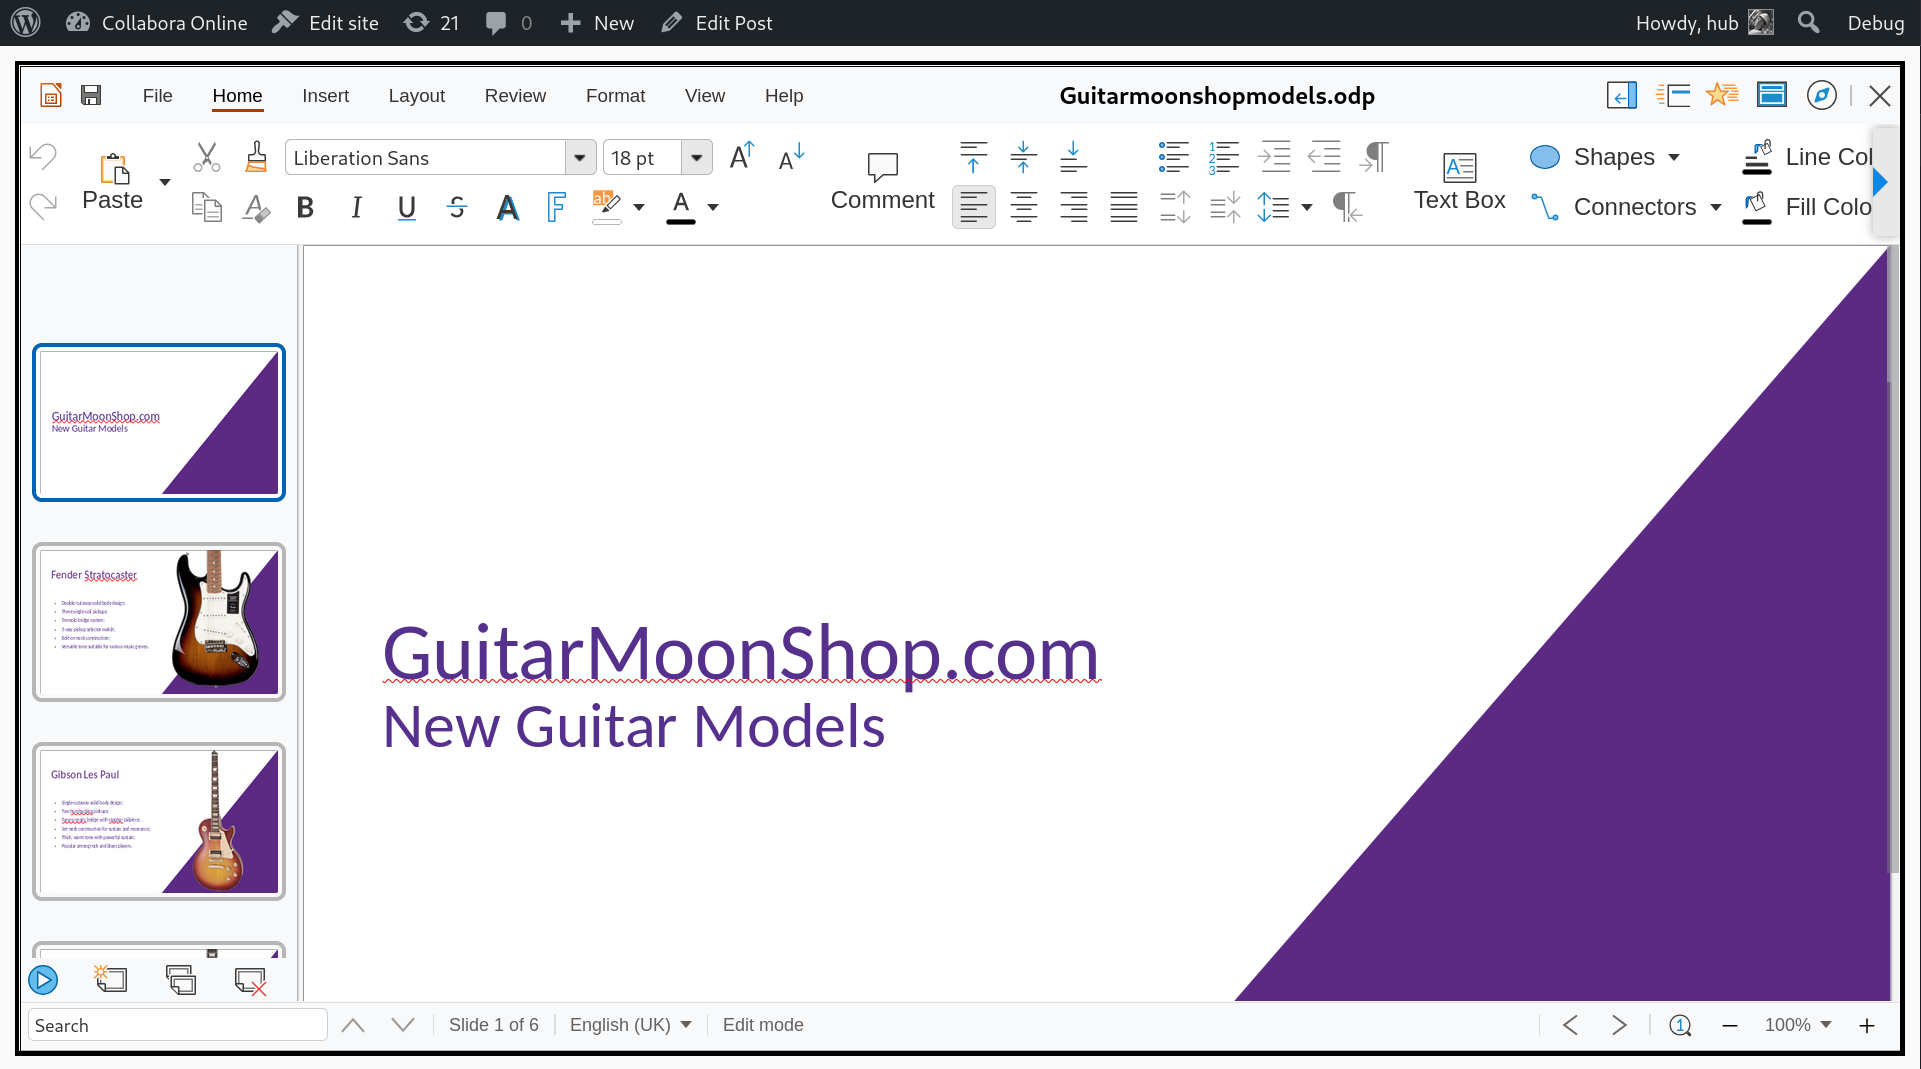Open the font size dropdown
The image size is (1921, 1069).
point(697,158)
